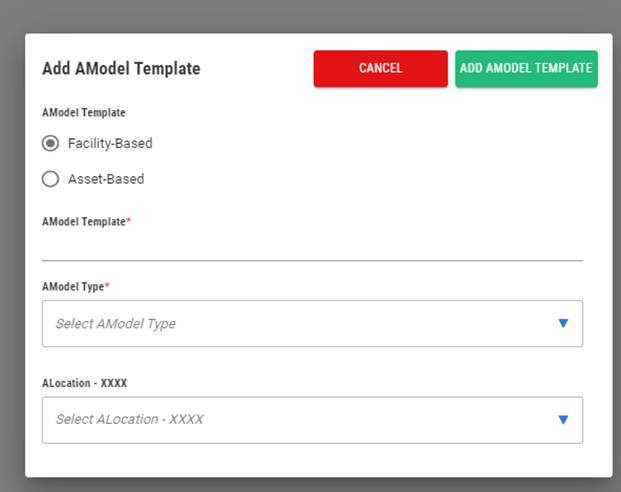Viewport: 621px width, 492px height.
Task: Open the Select AModel Type combo box
Action: pyautogui.click(x=312, y=323)
